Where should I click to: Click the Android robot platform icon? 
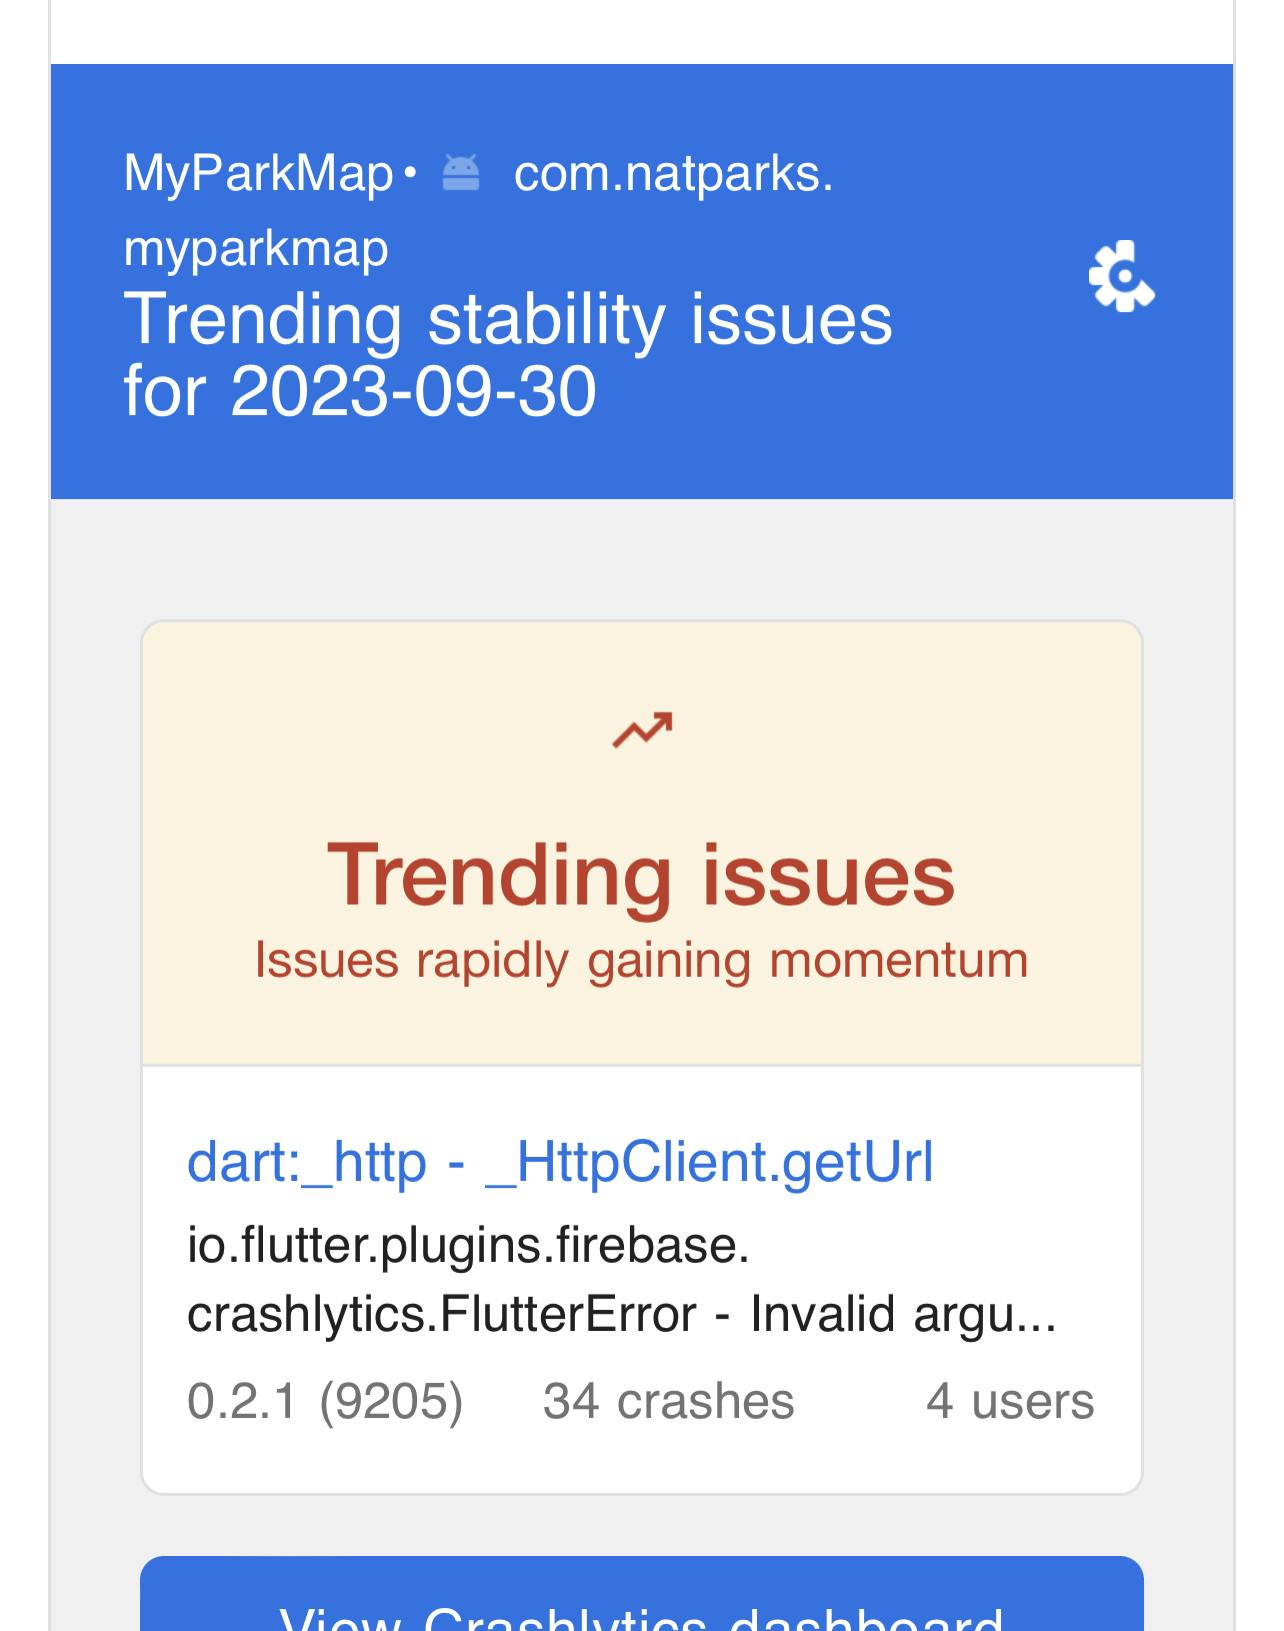pyautogui.click(x=461, y=173)
